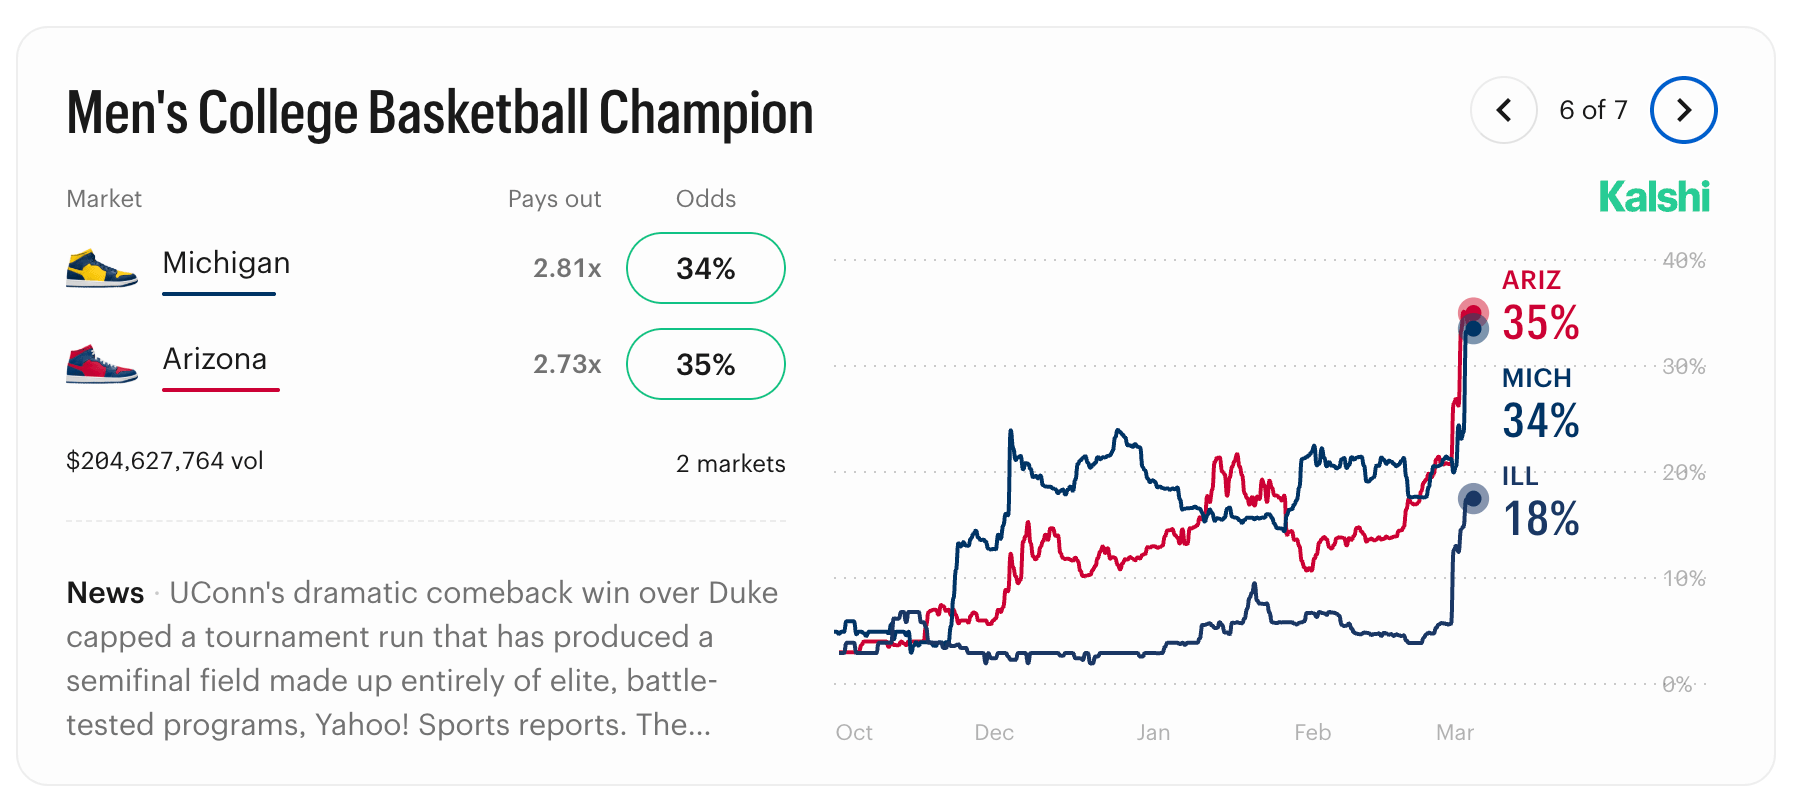Select the ARIZ red endpoint dot on chart

(x=1472, y=312)
